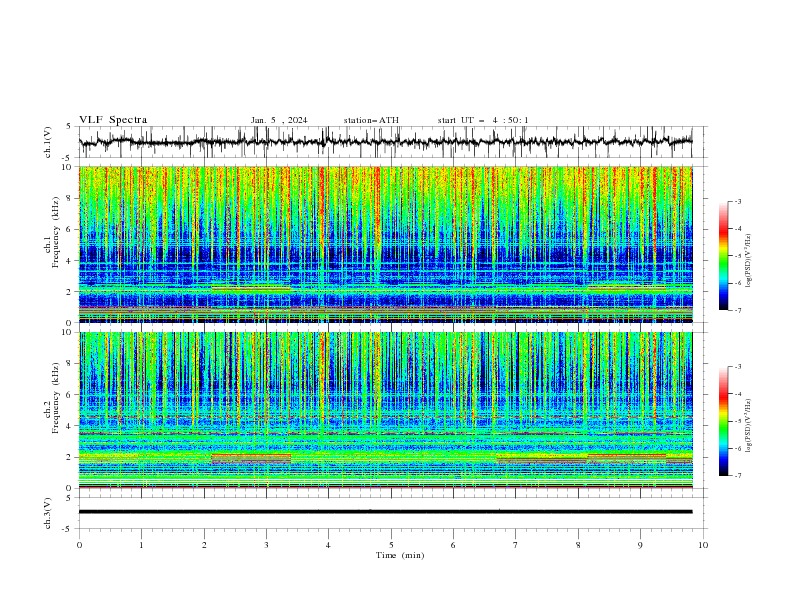792x612 pixels.
Task: Click tick label 8 on the Time axis
Action: [x=578, y=545]
